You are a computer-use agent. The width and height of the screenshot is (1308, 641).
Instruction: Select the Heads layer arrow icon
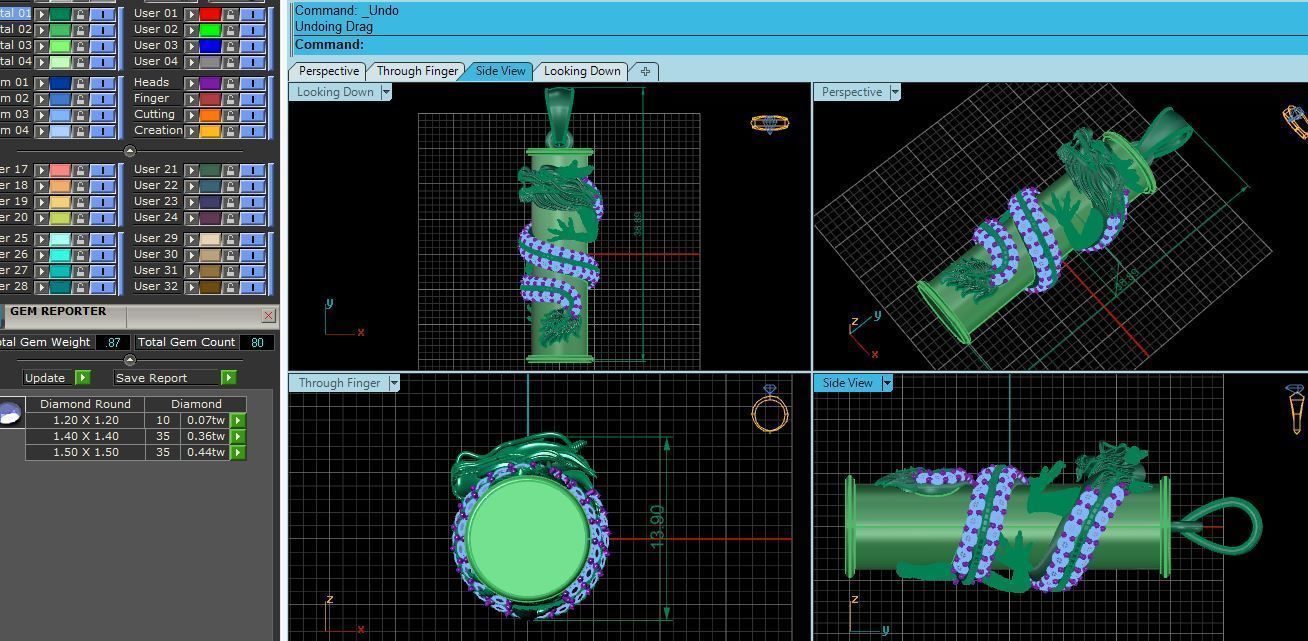[191, 83]
